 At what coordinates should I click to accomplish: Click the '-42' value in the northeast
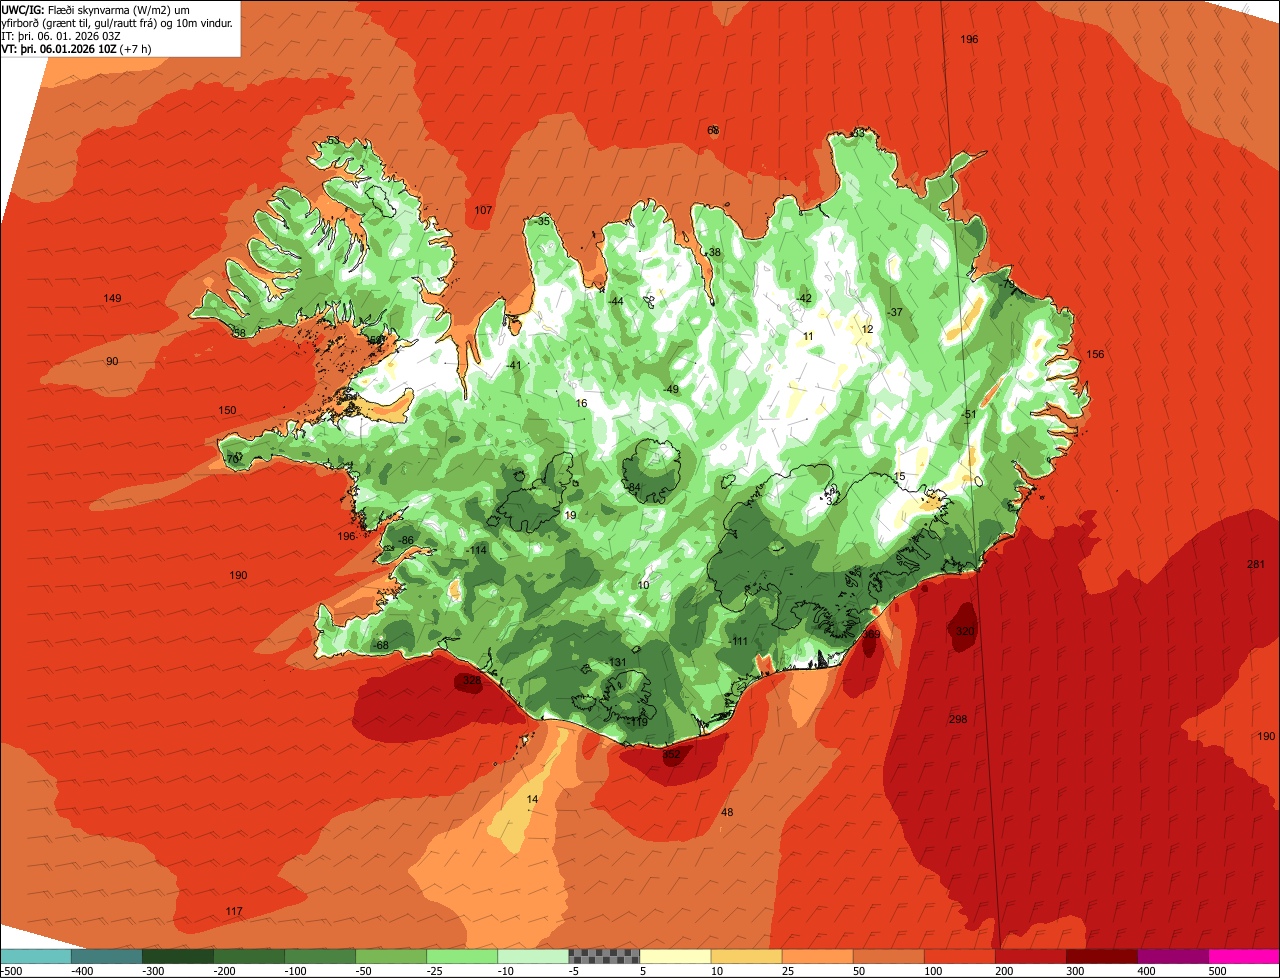[x=804, y=298]
